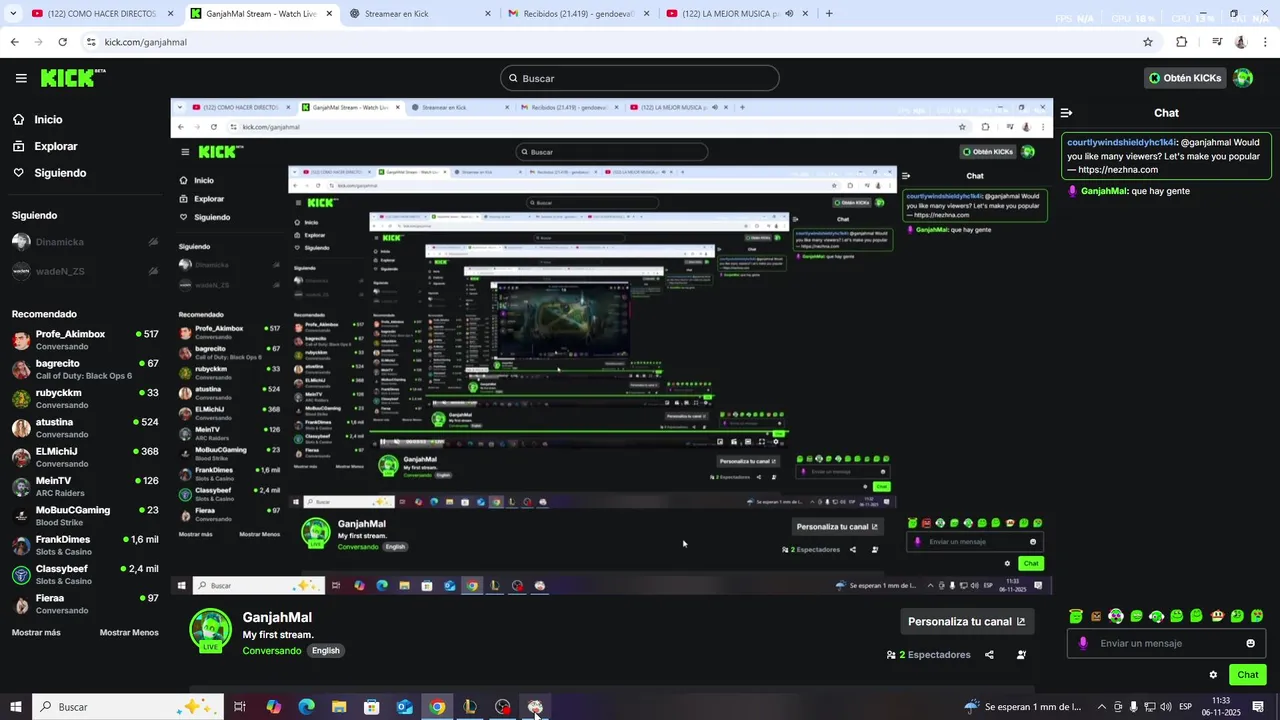The width and height of the screenshot is (1280, 720).
Task: Click the Conversando category link
Action: (x=271, y=651)
